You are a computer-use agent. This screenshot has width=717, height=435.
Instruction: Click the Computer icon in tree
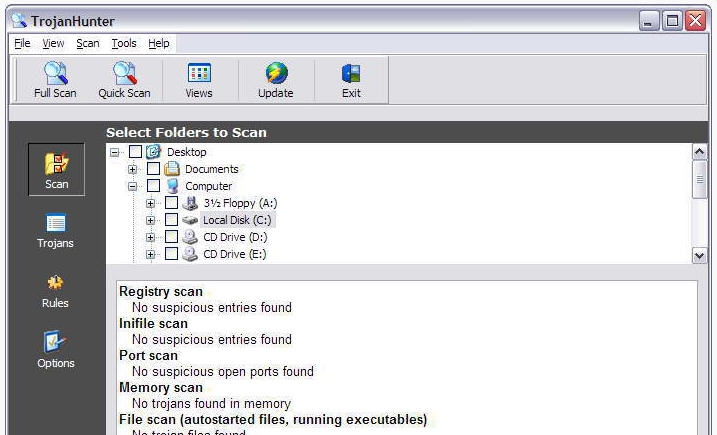coord(172,186)
